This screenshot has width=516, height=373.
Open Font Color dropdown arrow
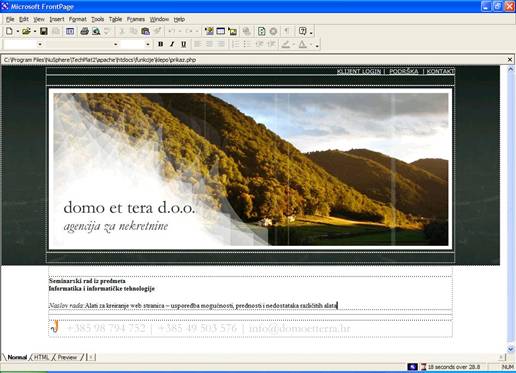coord(311,44)
